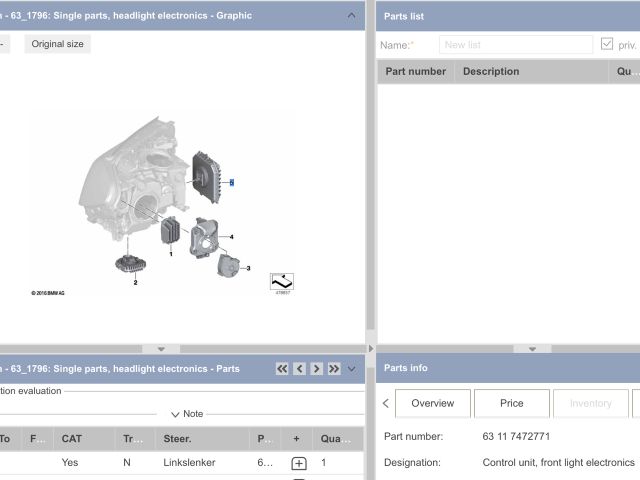This screenshot has height=480, width=640.
Task: Select part callout 3 in the graphic
Action: click(x=247, y=268)
